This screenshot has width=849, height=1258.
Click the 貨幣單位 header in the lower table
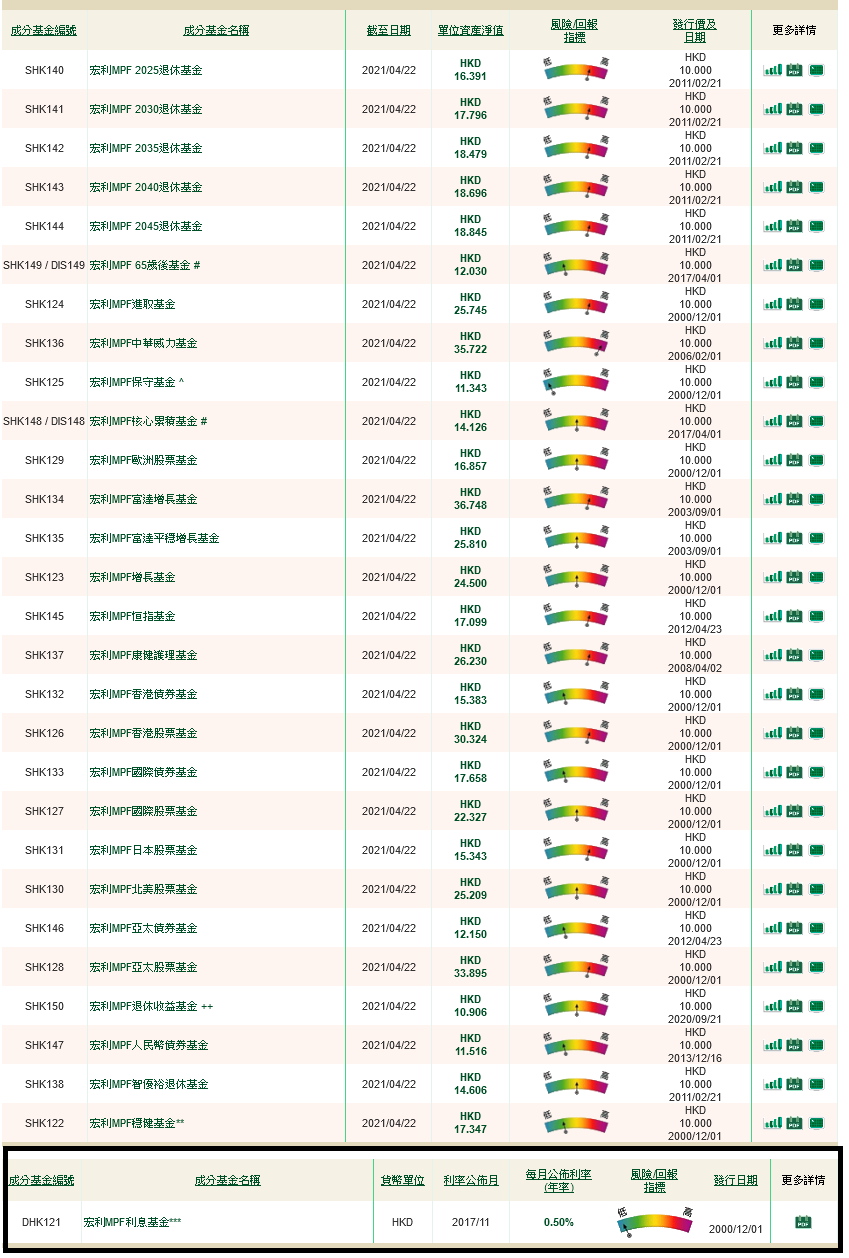pos(403,1180)
